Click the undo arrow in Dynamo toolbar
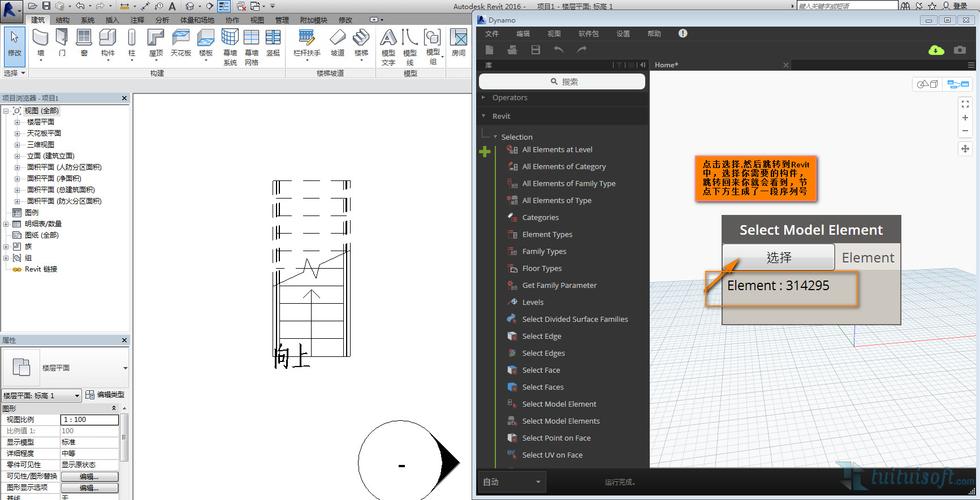This screenshot has height=500, width=980. (558, 49)
